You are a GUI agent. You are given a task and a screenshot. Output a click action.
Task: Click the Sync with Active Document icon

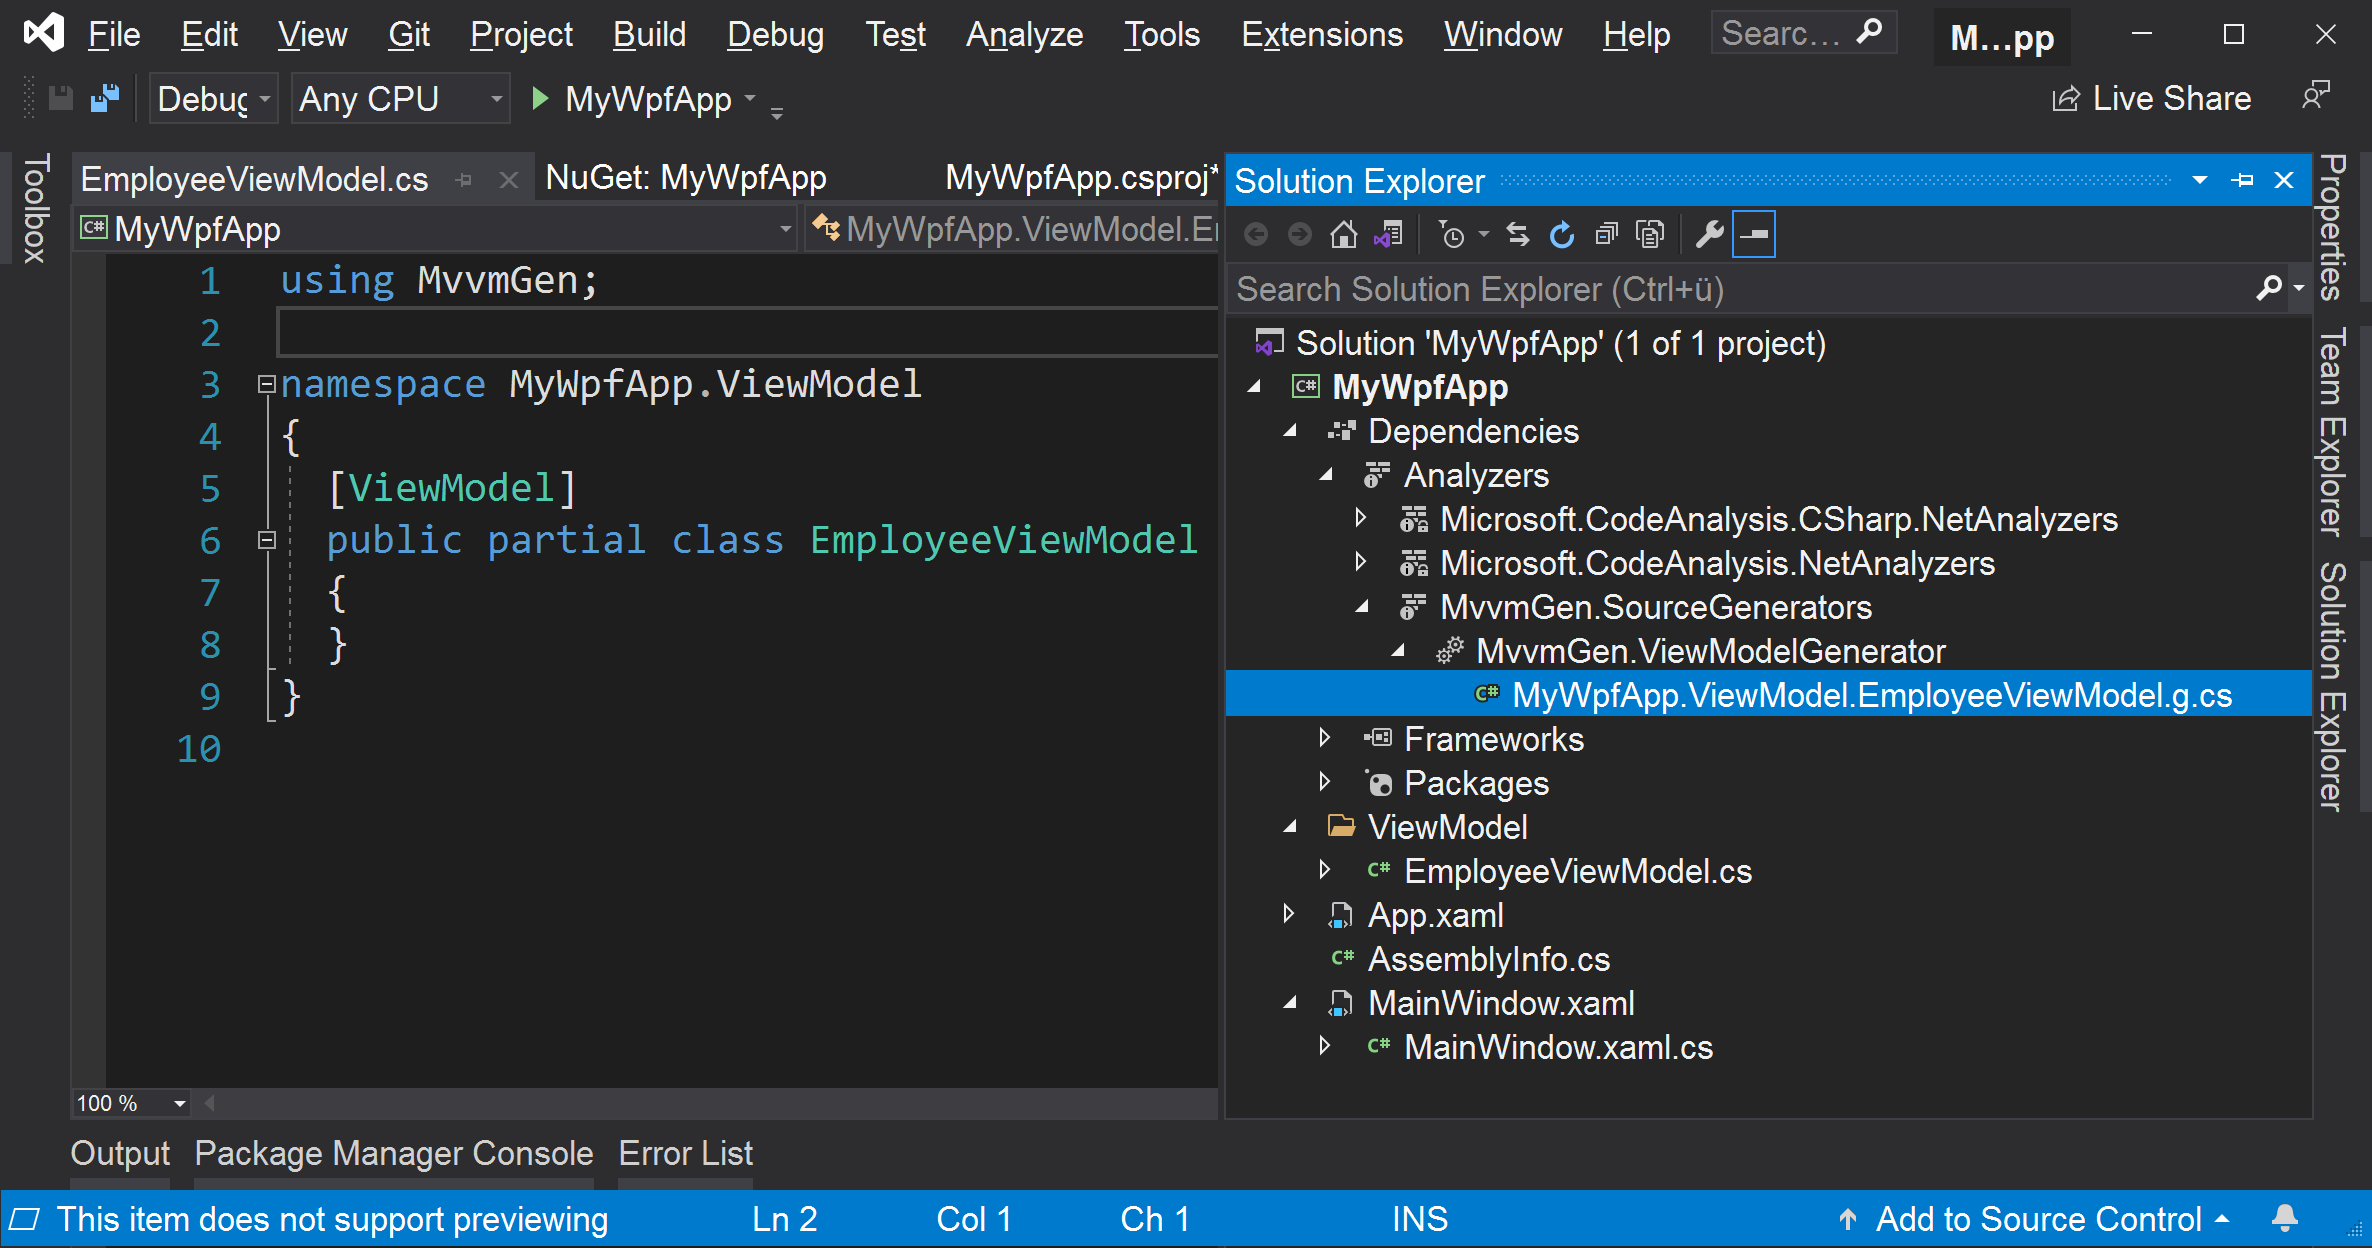pyautogui.click(x=1517, y=235)
